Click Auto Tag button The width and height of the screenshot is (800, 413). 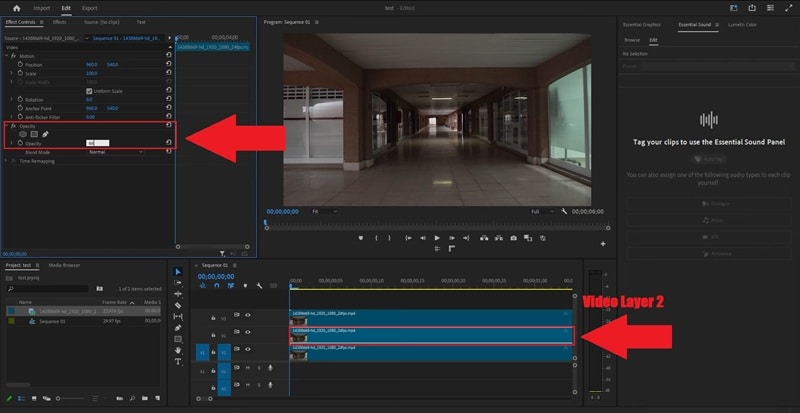tap(709, 159)
